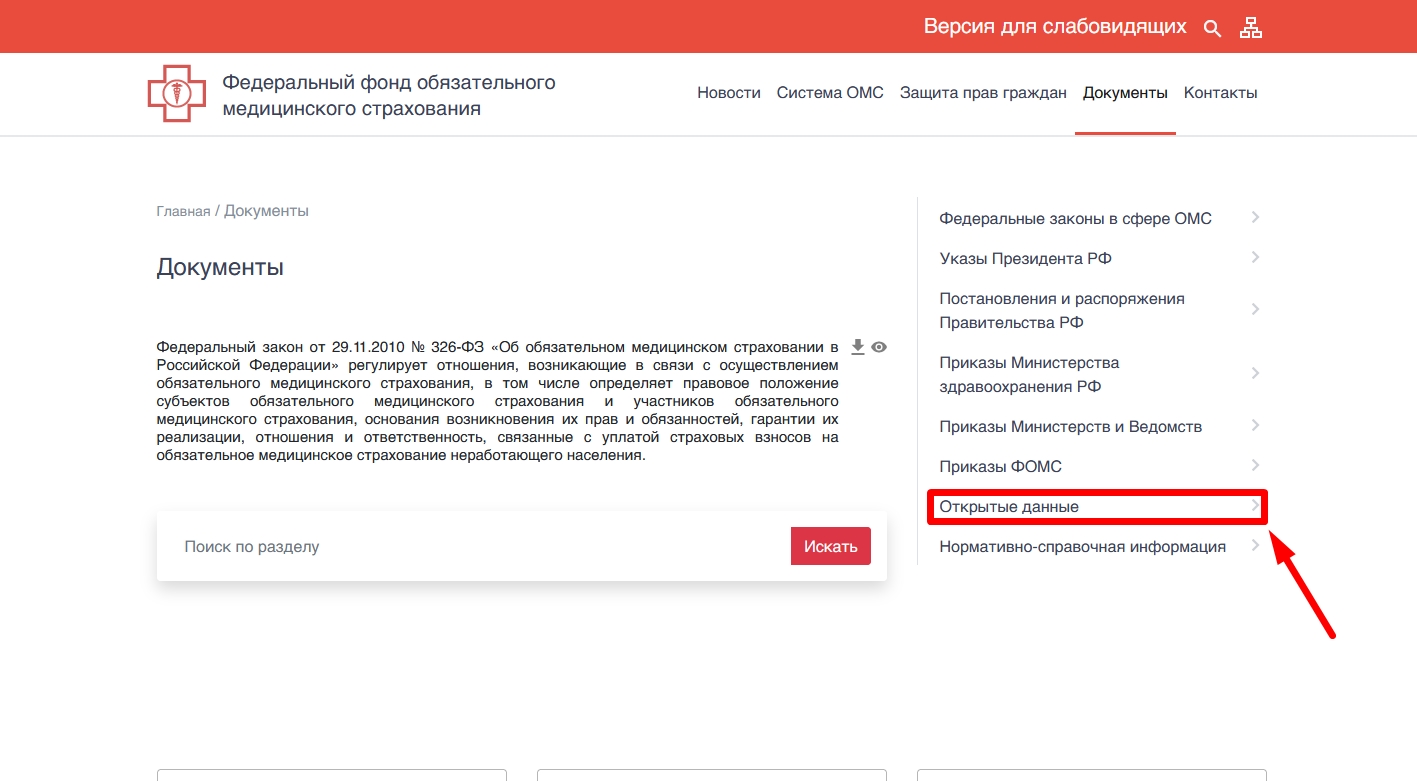Open Приказы Министерства здравоохранения РФ
This screenshot has width=1417, height=781.
pyautogui.click(x=1029, y=374)
